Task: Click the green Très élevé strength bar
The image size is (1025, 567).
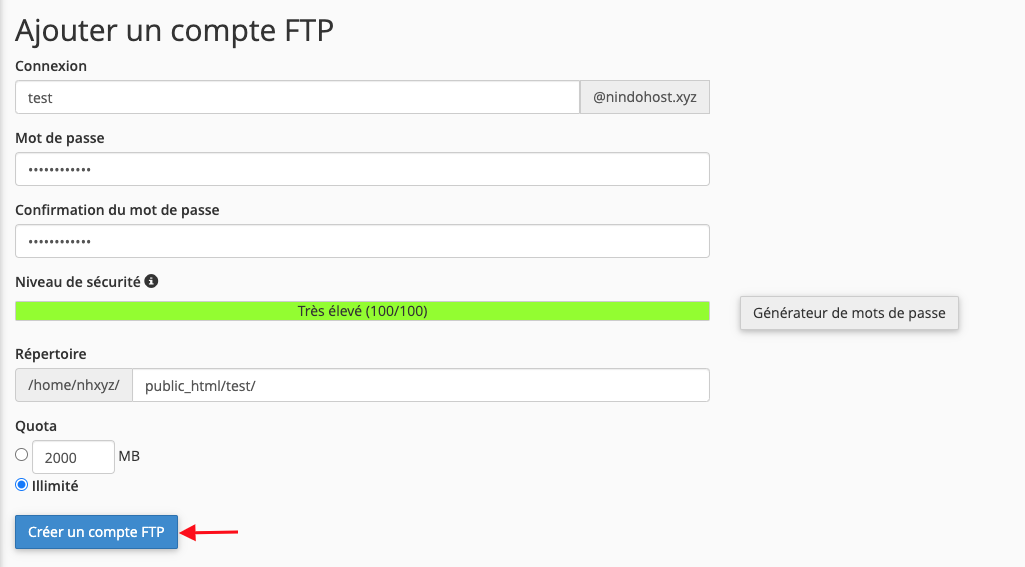Action: click(x=362, y=311)
